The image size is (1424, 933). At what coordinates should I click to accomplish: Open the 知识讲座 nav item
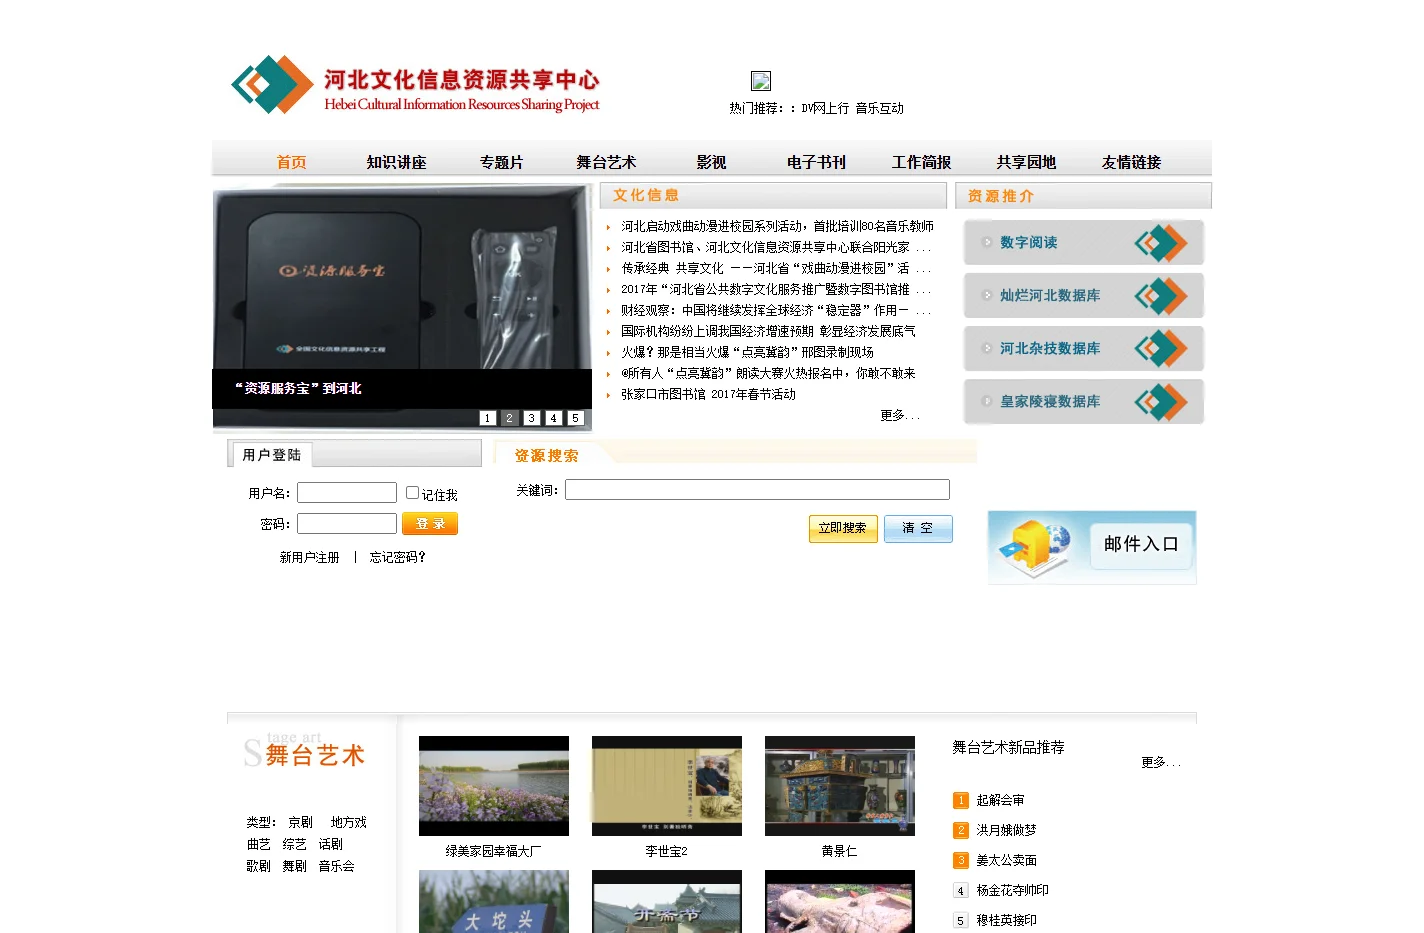click(x=396, y=162)
